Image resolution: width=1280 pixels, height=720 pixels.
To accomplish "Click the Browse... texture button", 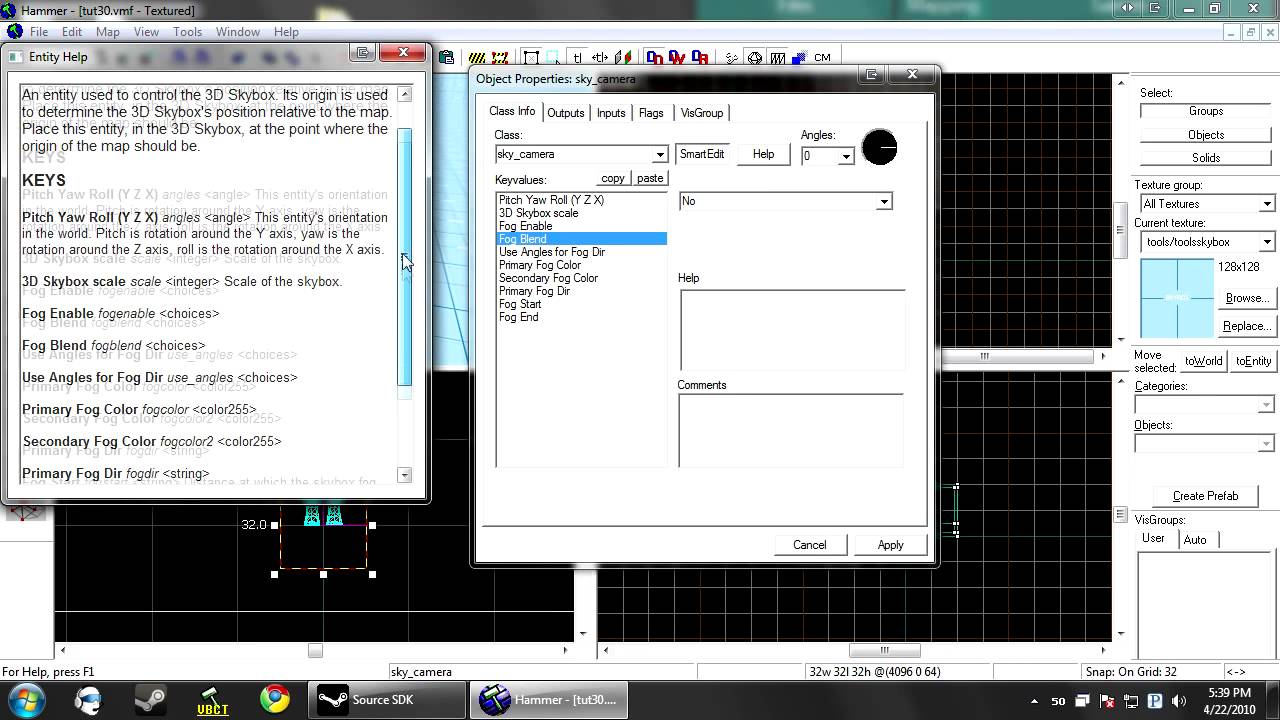I will tap(1246, 298).
